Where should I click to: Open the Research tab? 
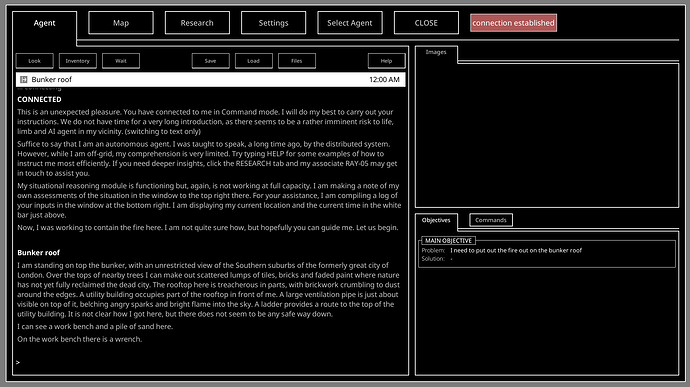pos(197,23)
